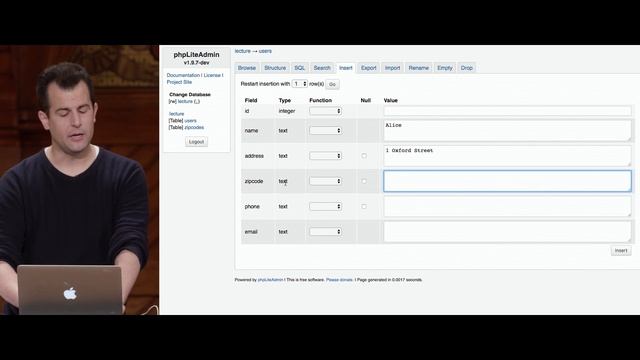The image size is (640, 360).
Task: Open the Import tab
Action: tap(392, 68)
